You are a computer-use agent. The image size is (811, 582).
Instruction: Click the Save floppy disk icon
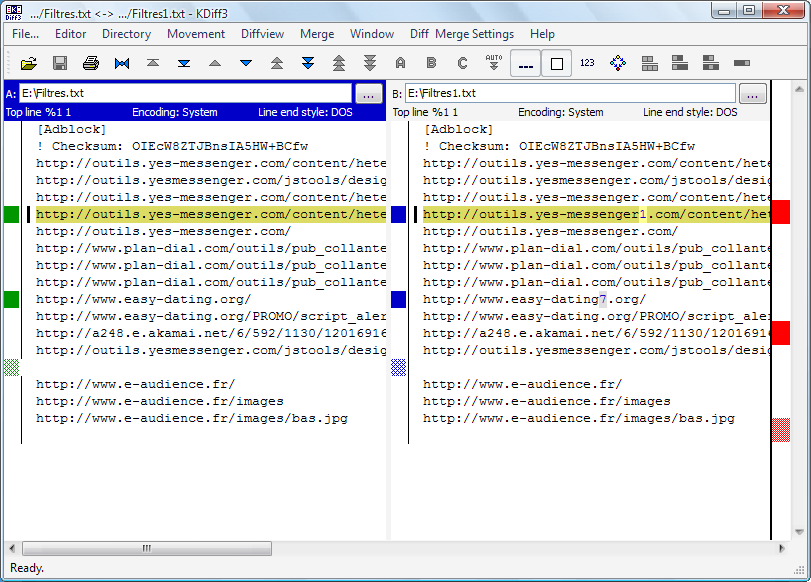[60, 63]
